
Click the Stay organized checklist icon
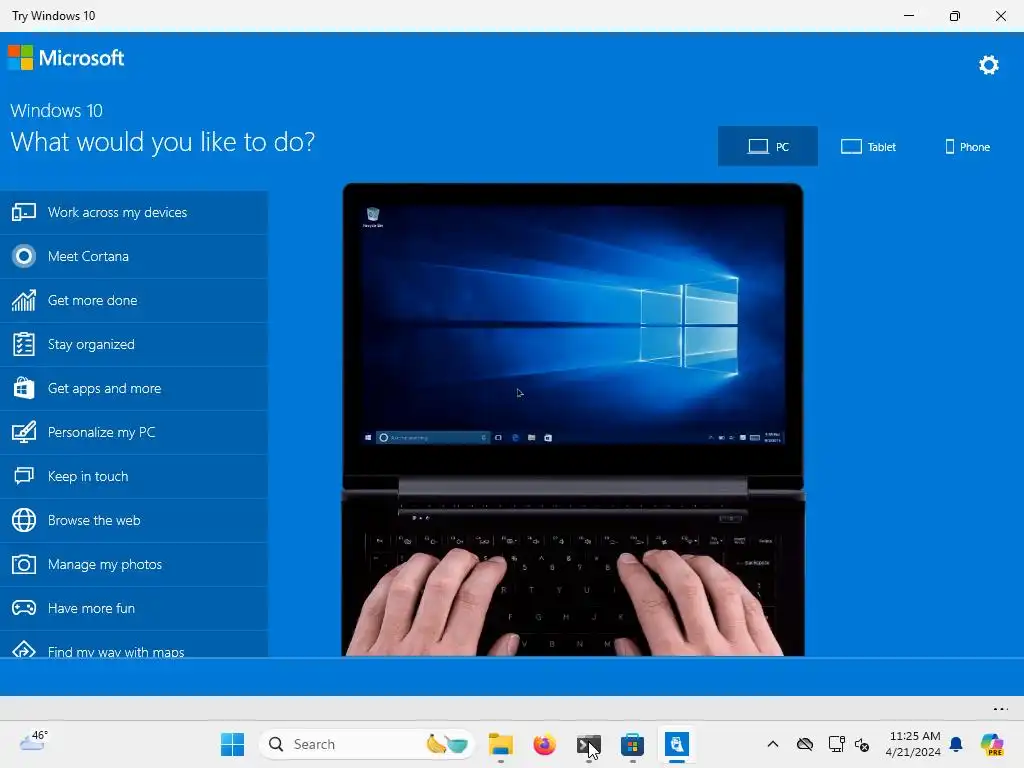[24, 344]
